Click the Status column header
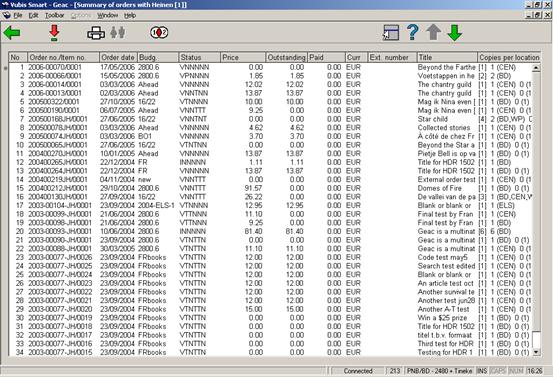The image size is (553, 377). click(x=199, y=57)
